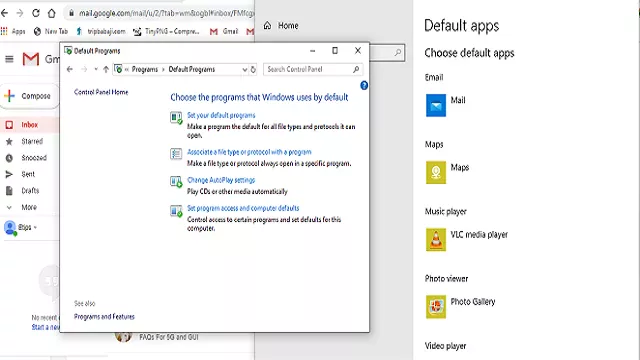Click the Maps app icon

tap(436, 172)
